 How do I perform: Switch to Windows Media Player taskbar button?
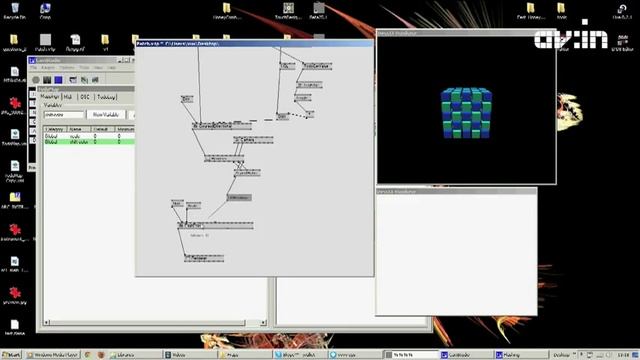[x=52, y=355]
